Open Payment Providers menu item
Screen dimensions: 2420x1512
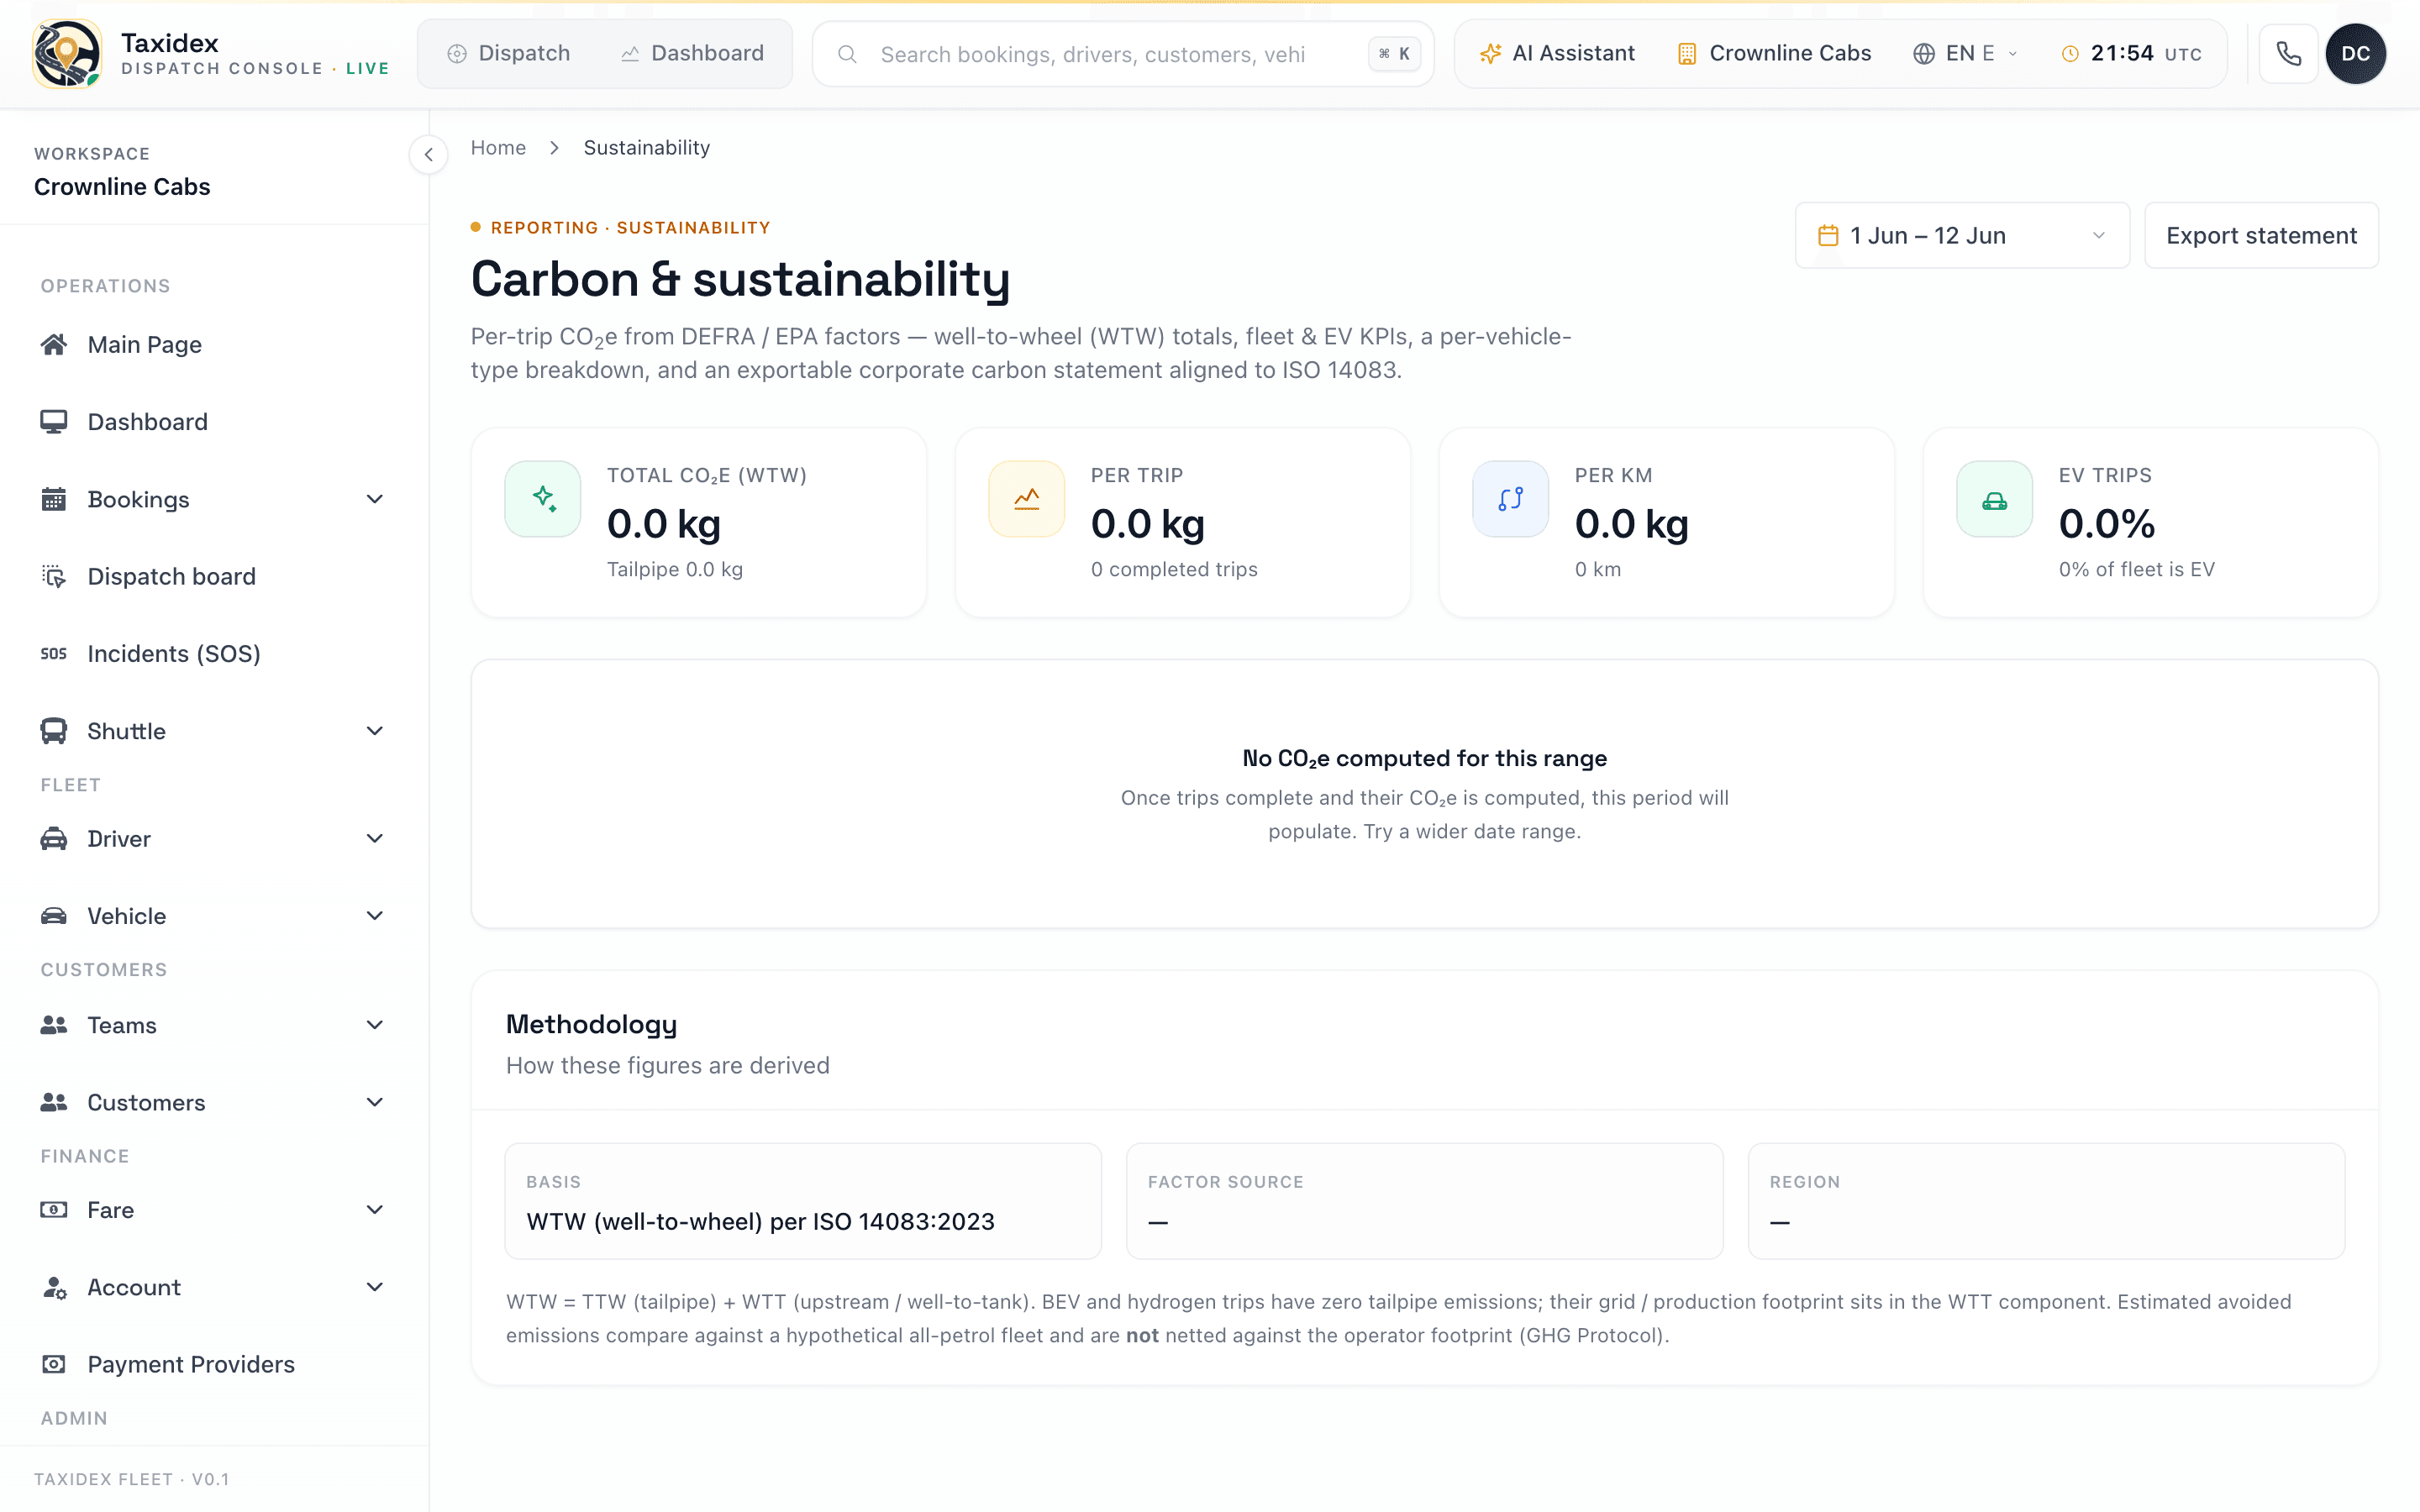click(214, 1365)
